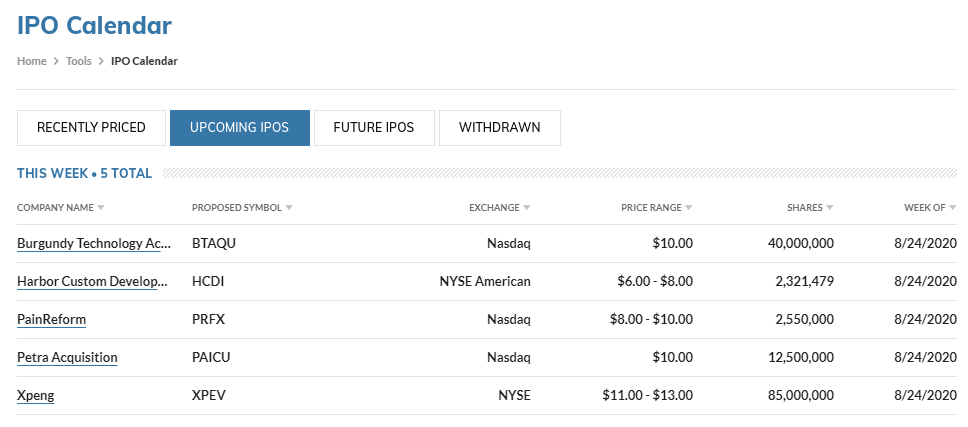Sort by Shares column arrow
The image size is (968, 427).
pyautogui.click(x=830, y=208)
